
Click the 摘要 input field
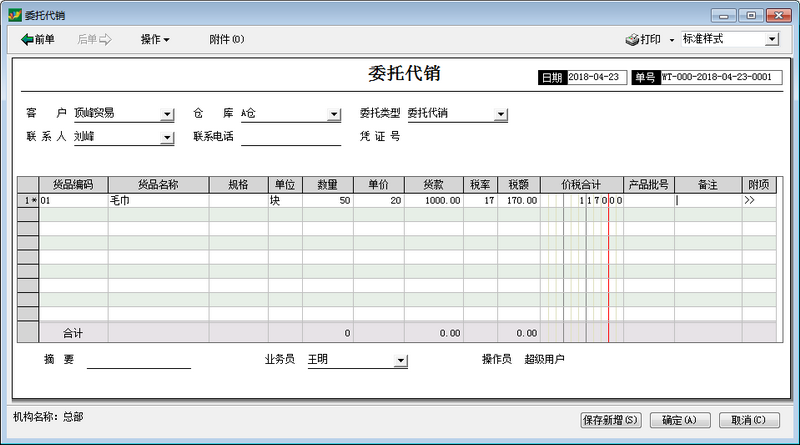[139, 360]
